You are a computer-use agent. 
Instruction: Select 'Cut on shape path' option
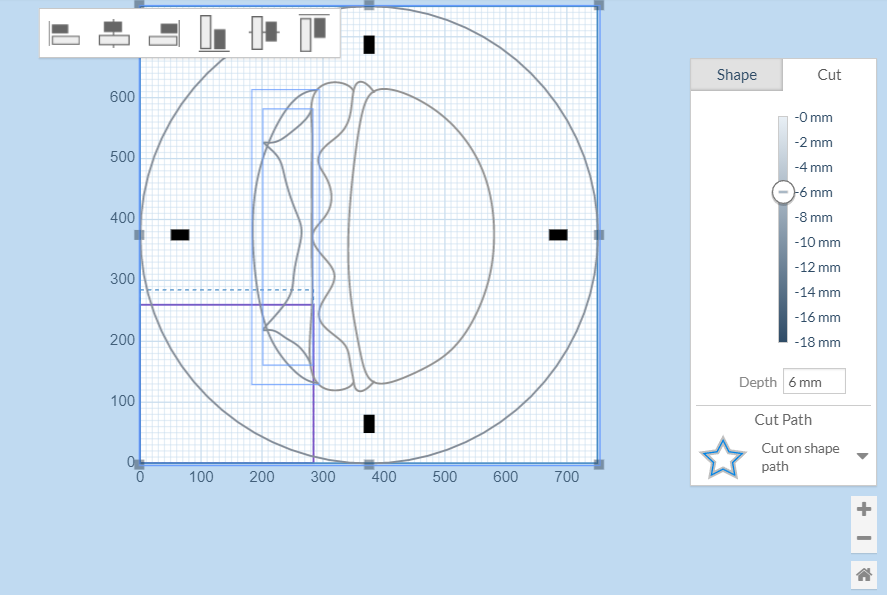[x=800, y=457]
